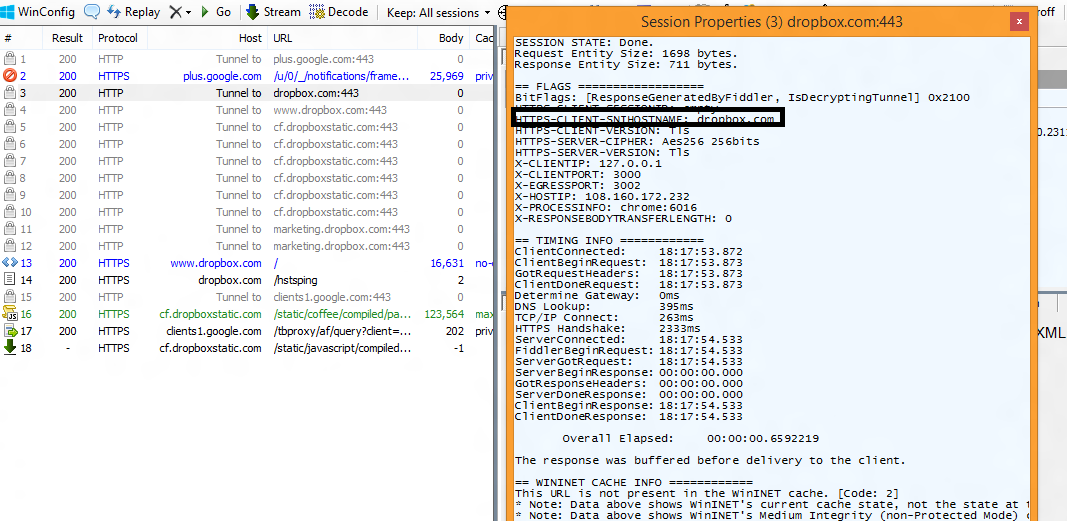This screenshot has width=1067, height=521.
Task: Click the green Go play icon
Action: [x=204, y=12]
